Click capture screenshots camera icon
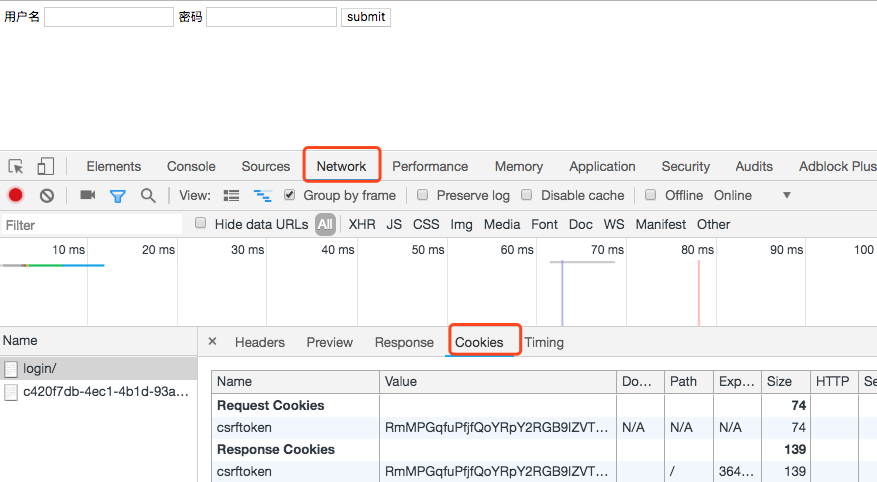Image resolution: width=877 pixels, height=482 pixels. click(x=88, y=196)
